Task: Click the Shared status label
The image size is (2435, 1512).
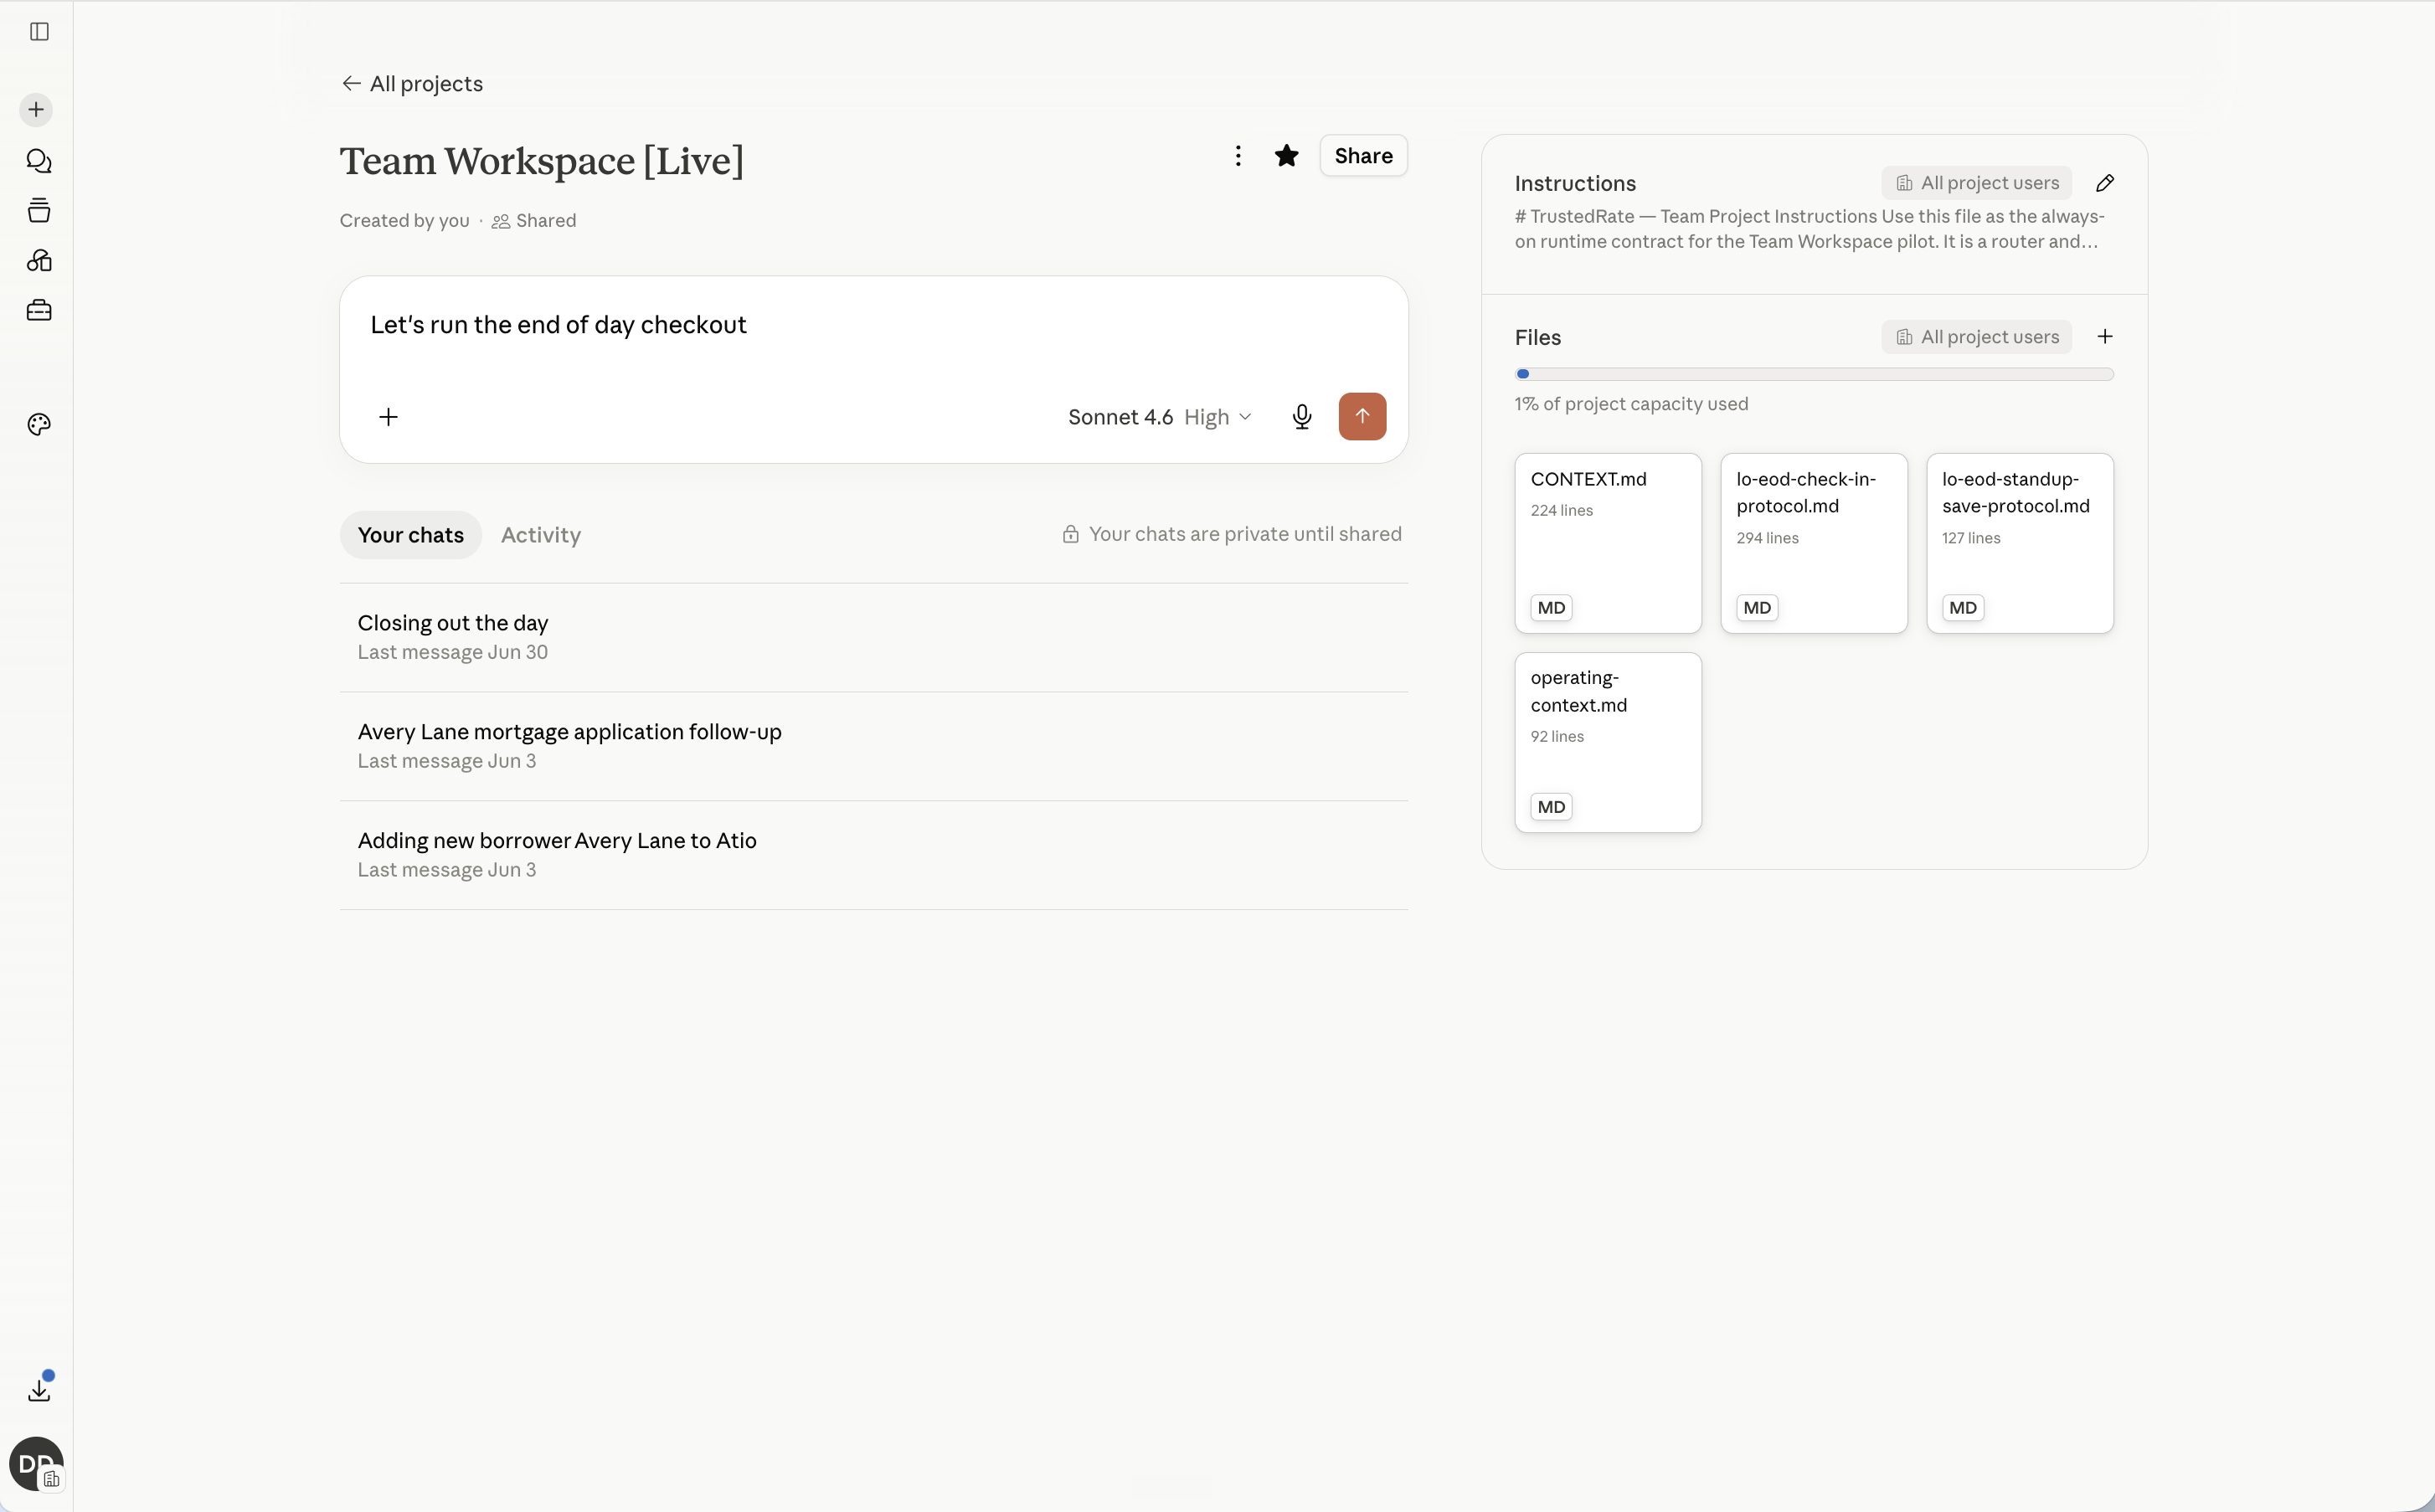Action: (534, 221)
